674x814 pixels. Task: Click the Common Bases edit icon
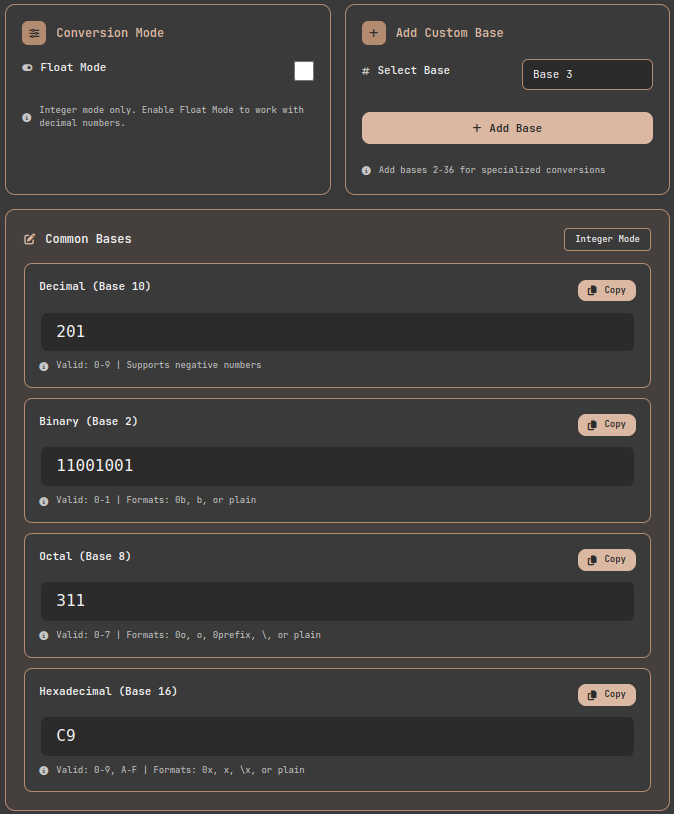tap(30, 239)
